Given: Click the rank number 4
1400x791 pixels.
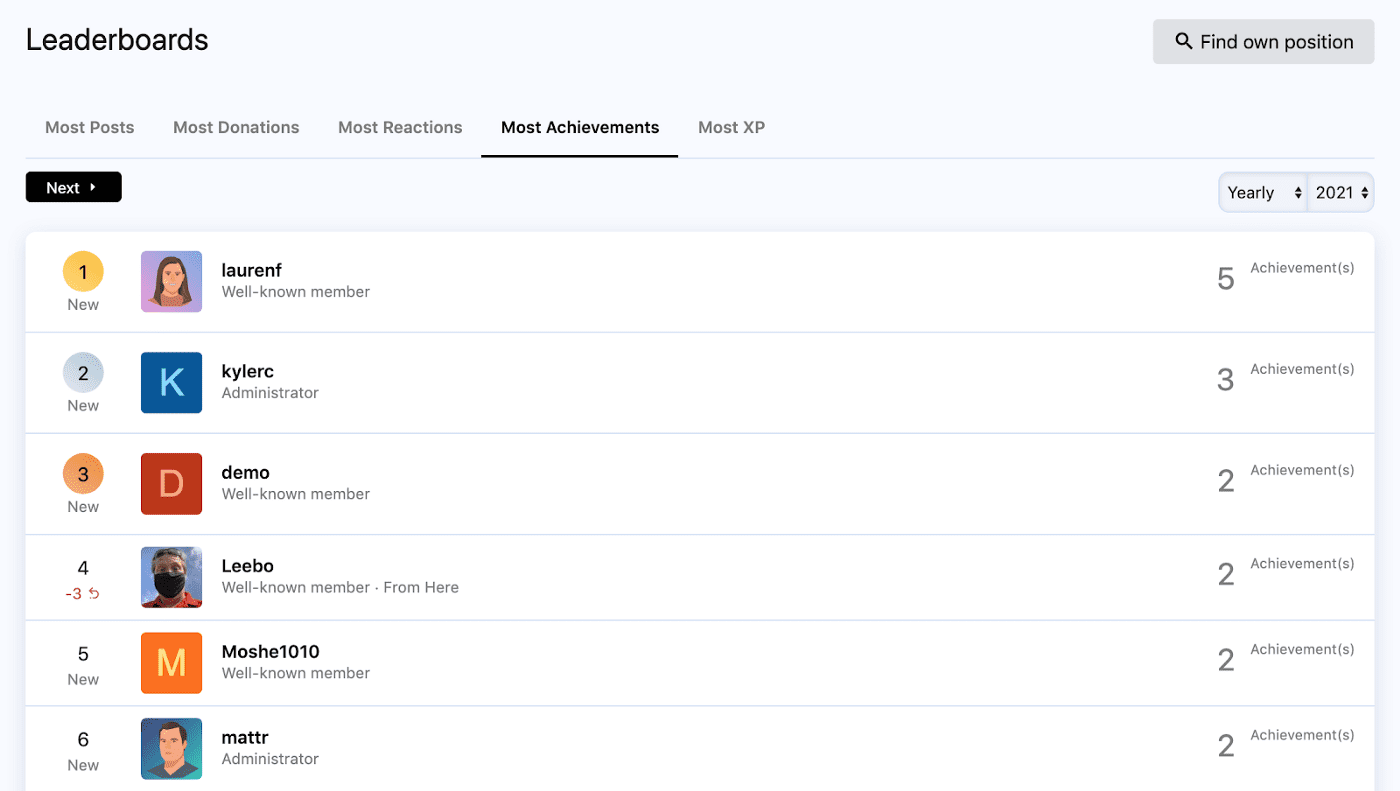Looking at the screenshot, I should point(83,568).
